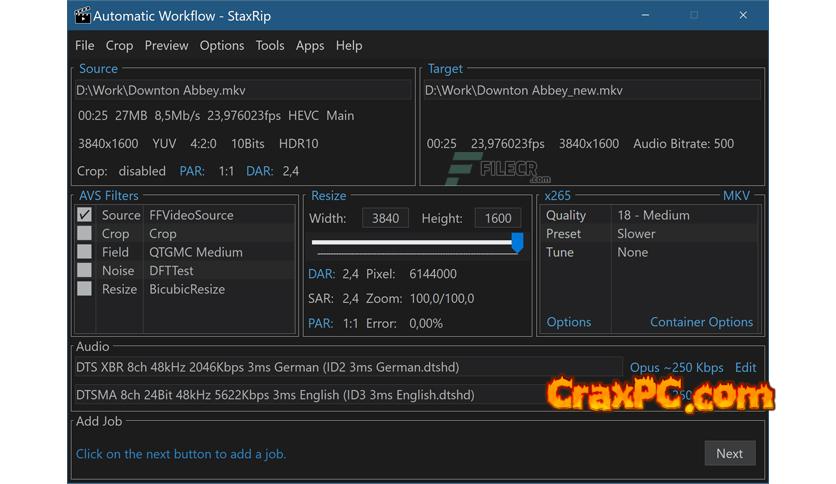Enable the BicubicResize filter checkbox
The width and height of the screenshot is (836, 484).
85,289
